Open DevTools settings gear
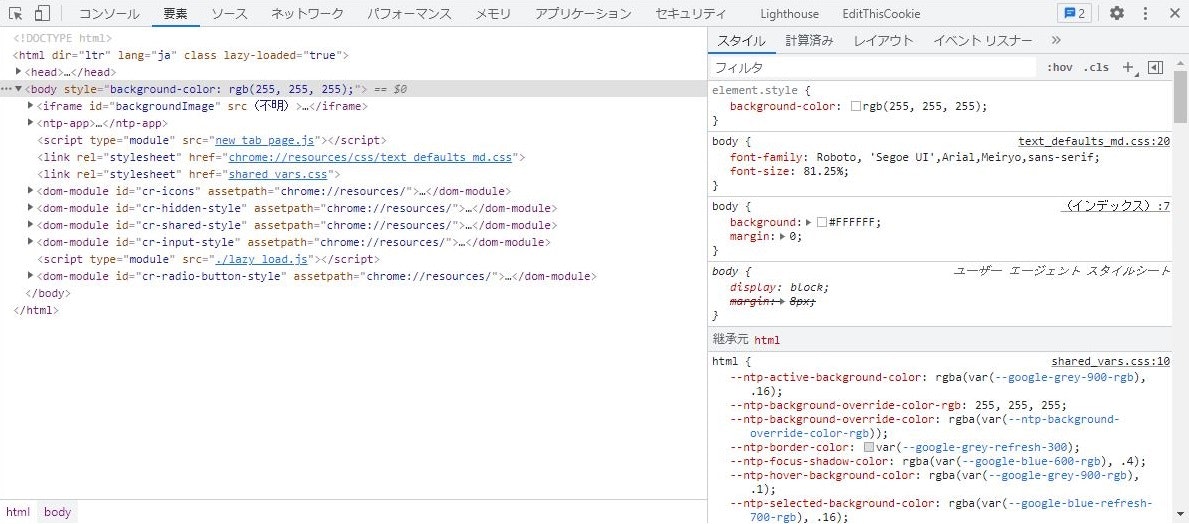Image resolution: width=1189 pixels, height=524 pixels. (x=1117, y=14)
